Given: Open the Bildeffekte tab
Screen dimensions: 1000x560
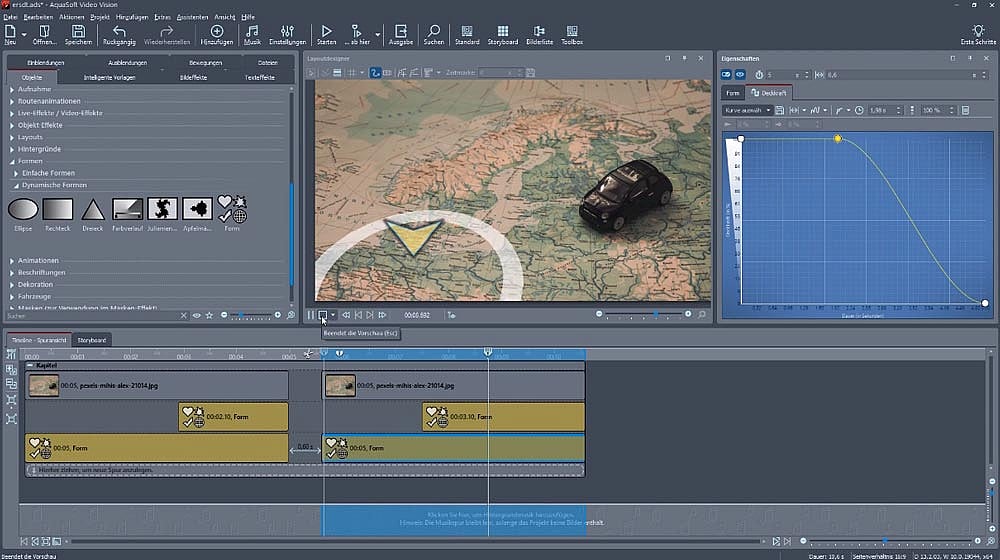Looking at the screenshot, I should pyautogui.click(x=193, y=77).
